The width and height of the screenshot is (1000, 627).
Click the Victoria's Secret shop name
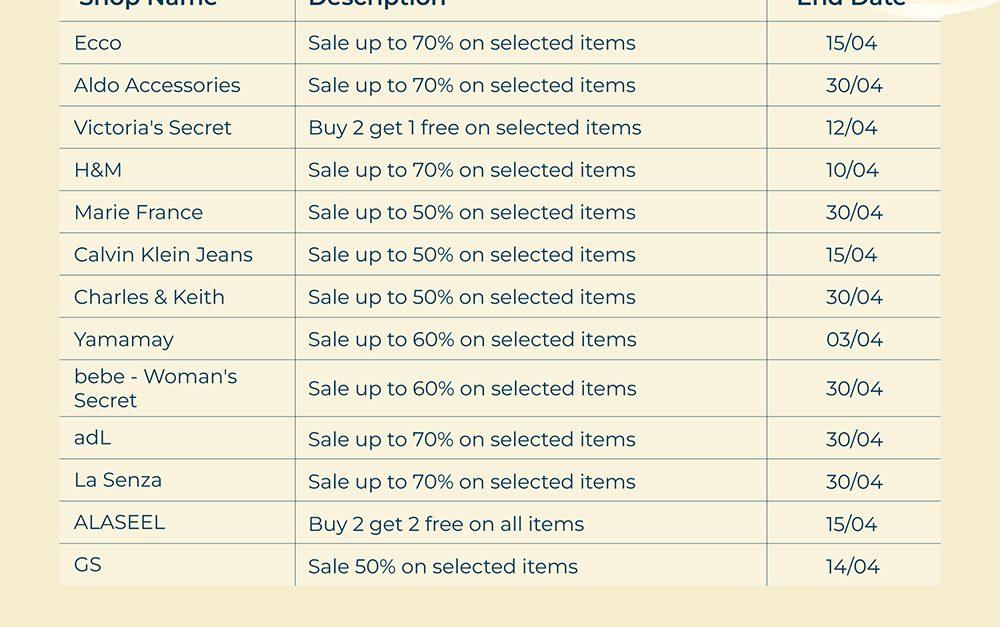pos(153,128)
